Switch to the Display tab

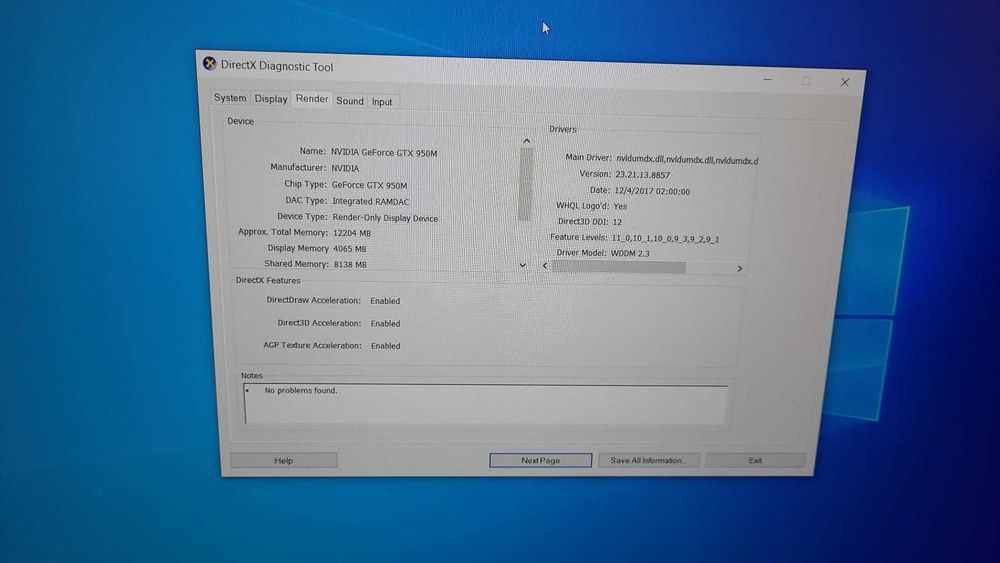[x=271, y=99]
